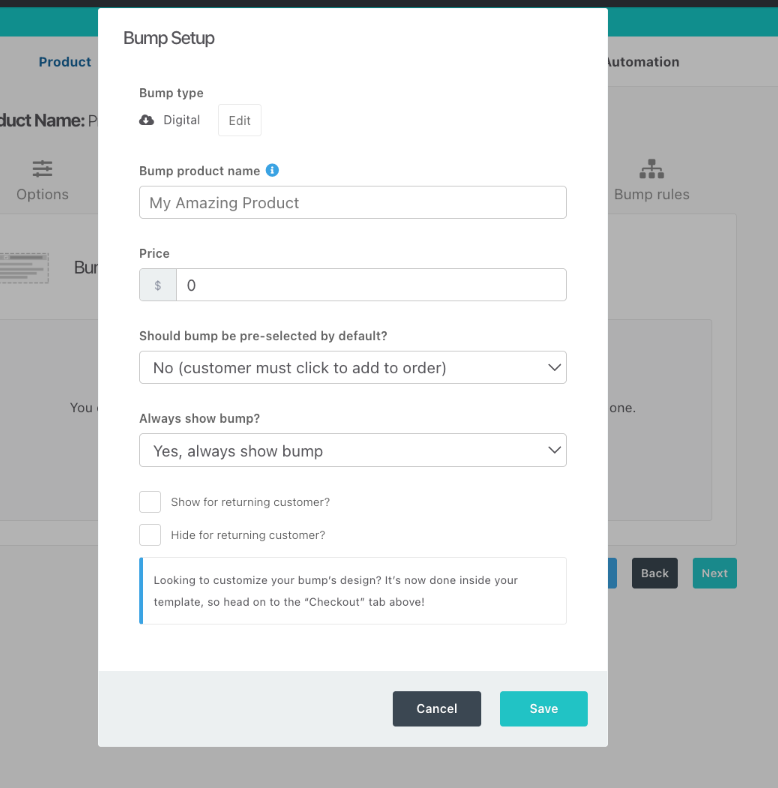Image resolution: width=778 pixels, height=788 pixels.
Task: Click the Options sliders icon
Action: (x=42, y=168)
